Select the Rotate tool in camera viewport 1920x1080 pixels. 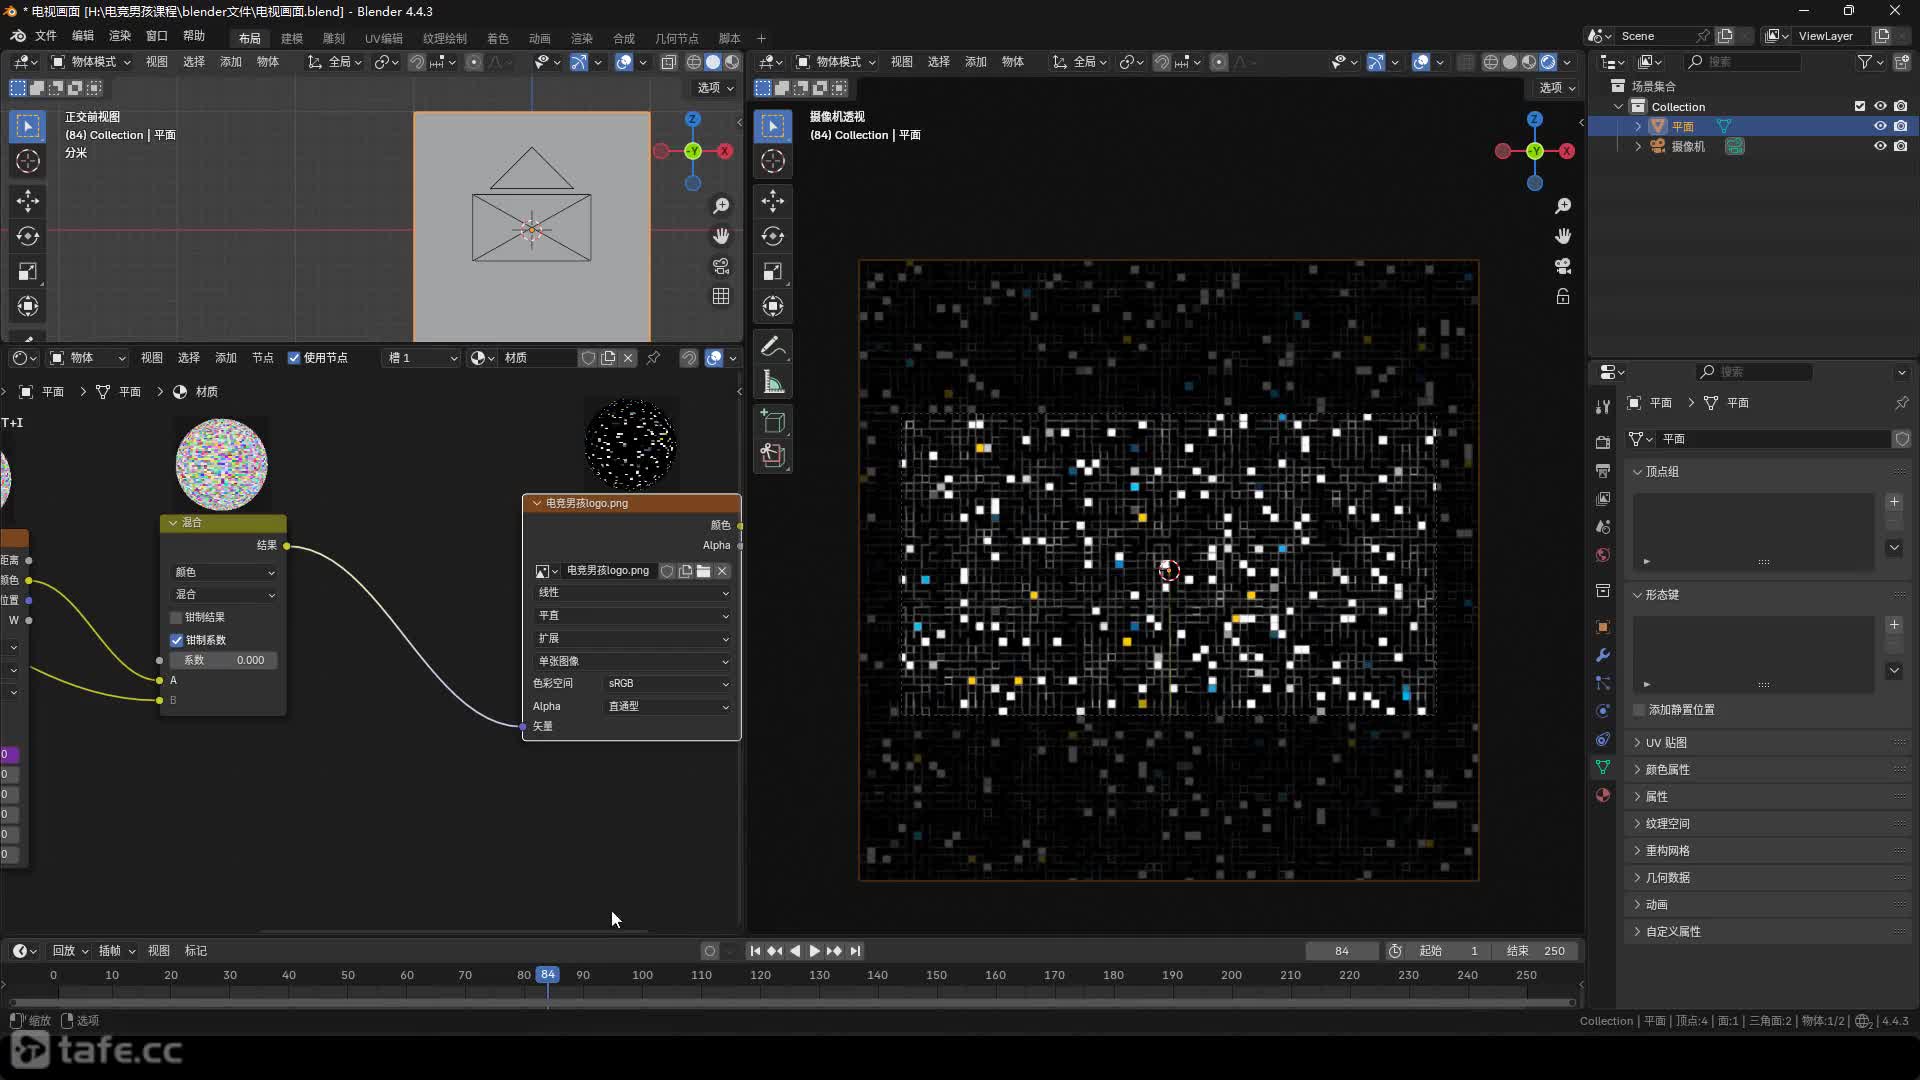[772, 236]
